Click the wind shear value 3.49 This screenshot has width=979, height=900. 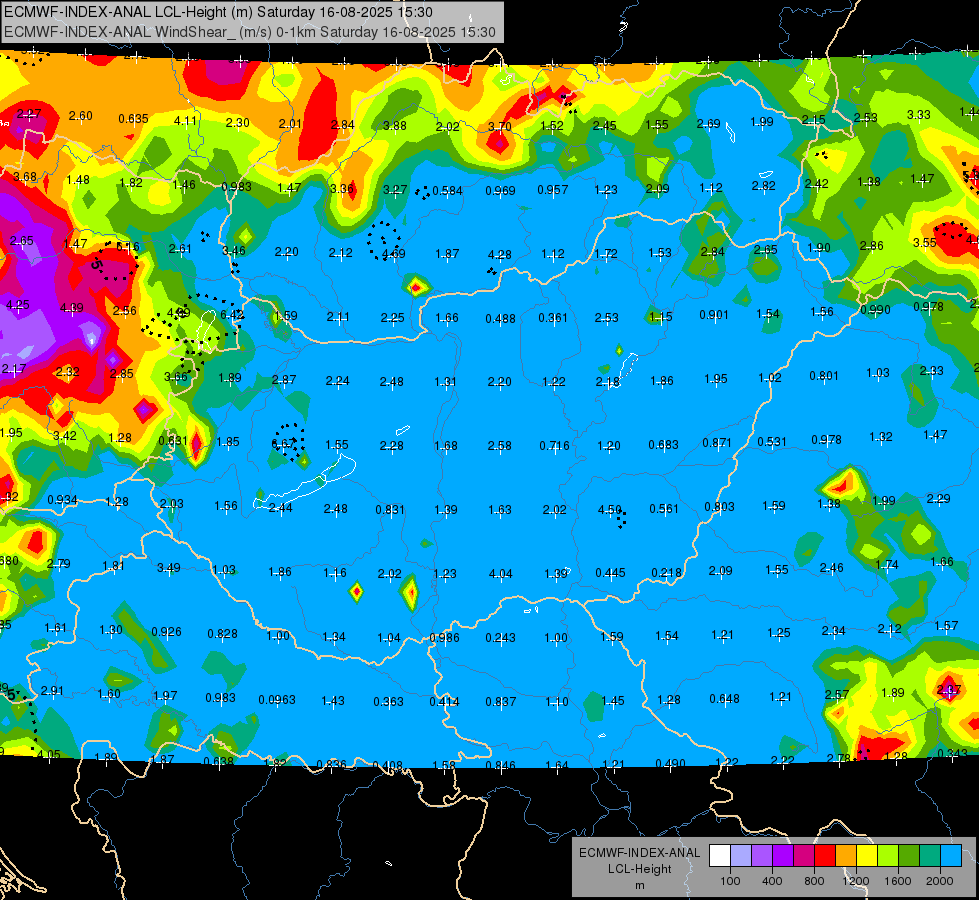point(169,568)
